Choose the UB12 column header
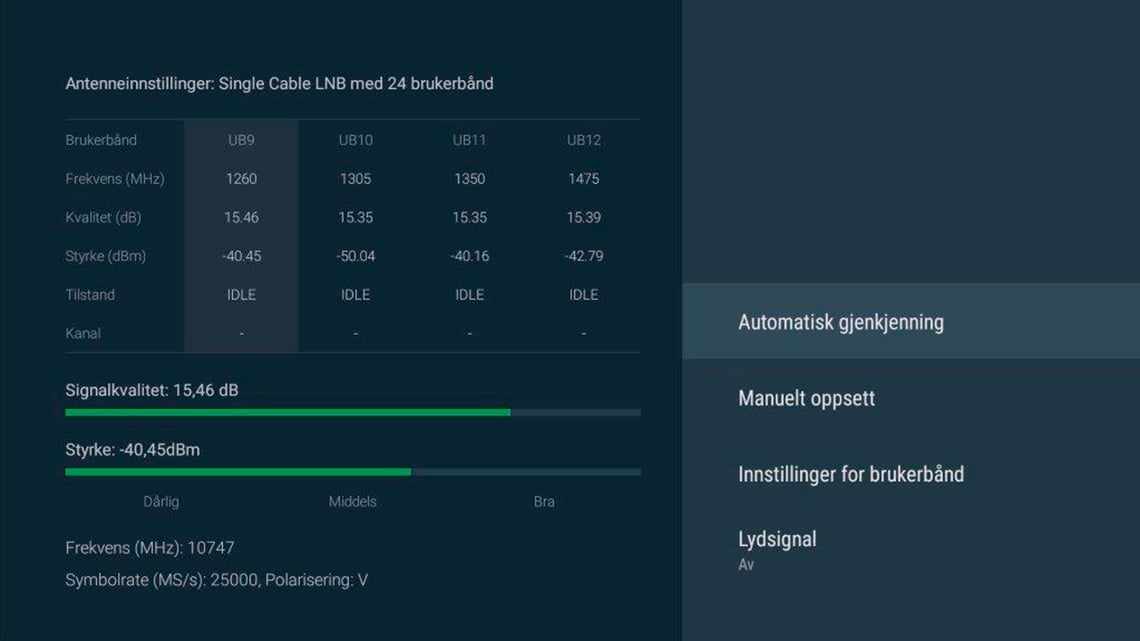The image size is (1140, 641). pos(583,140)
